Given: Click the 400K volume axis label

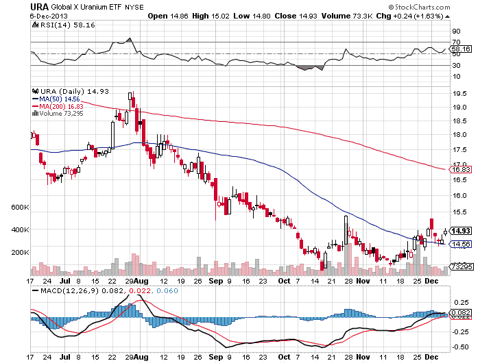Looking at the screenshot, I should click(20, 230).
